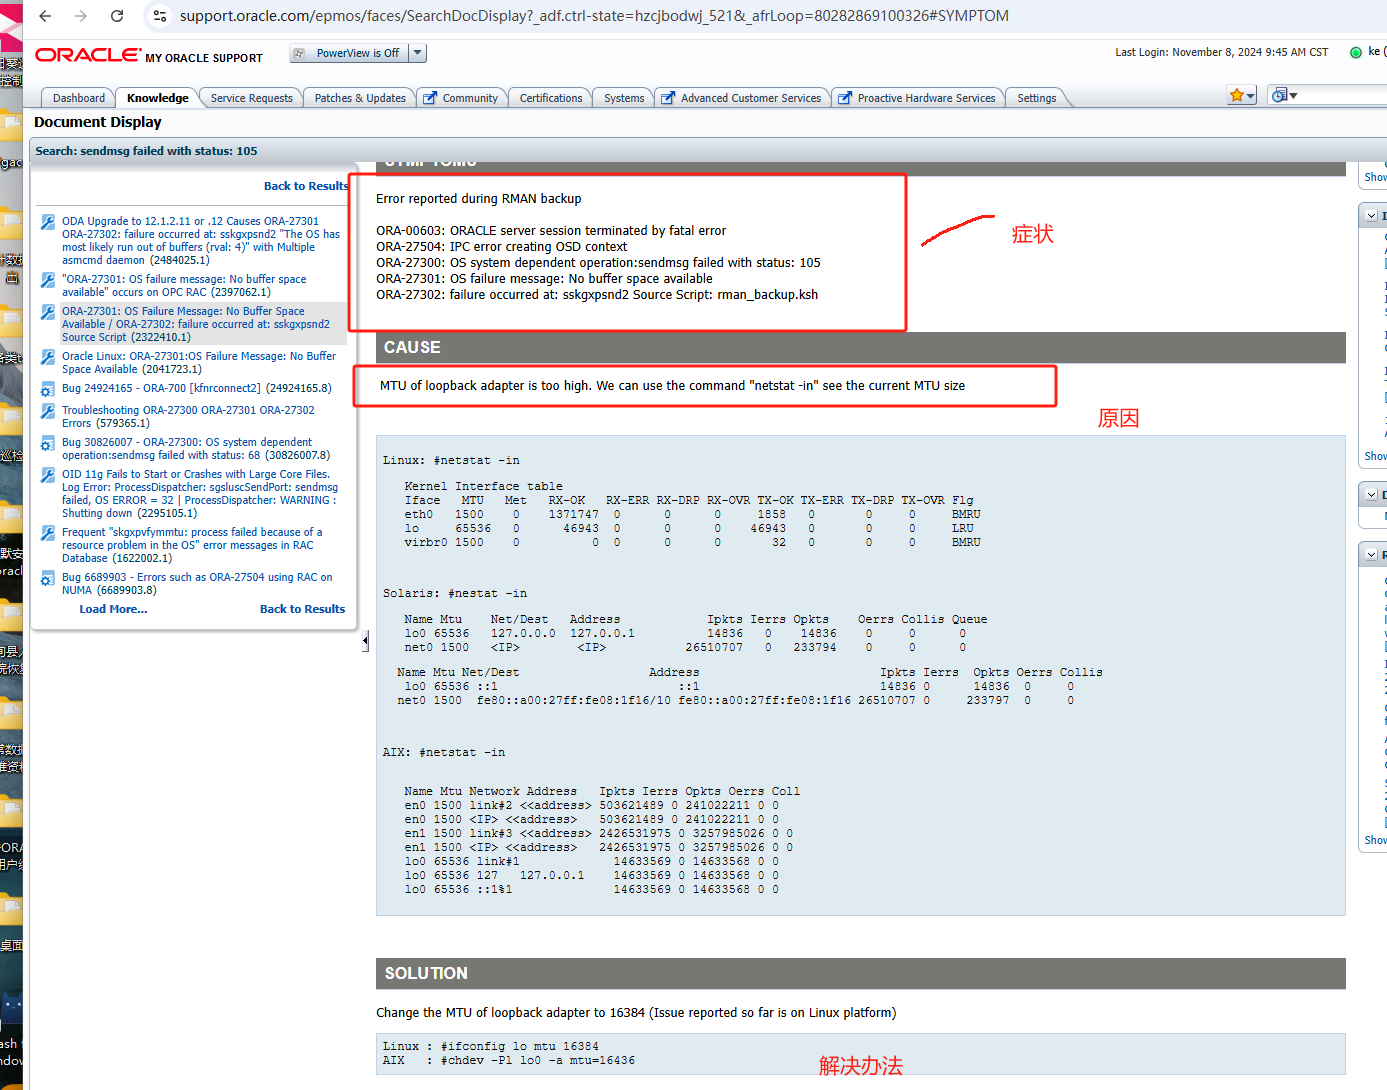Click the external-link icon on Proactive Hardware Services
1387x1090 pixels.
pyautogui.click(x=845, y=98)
